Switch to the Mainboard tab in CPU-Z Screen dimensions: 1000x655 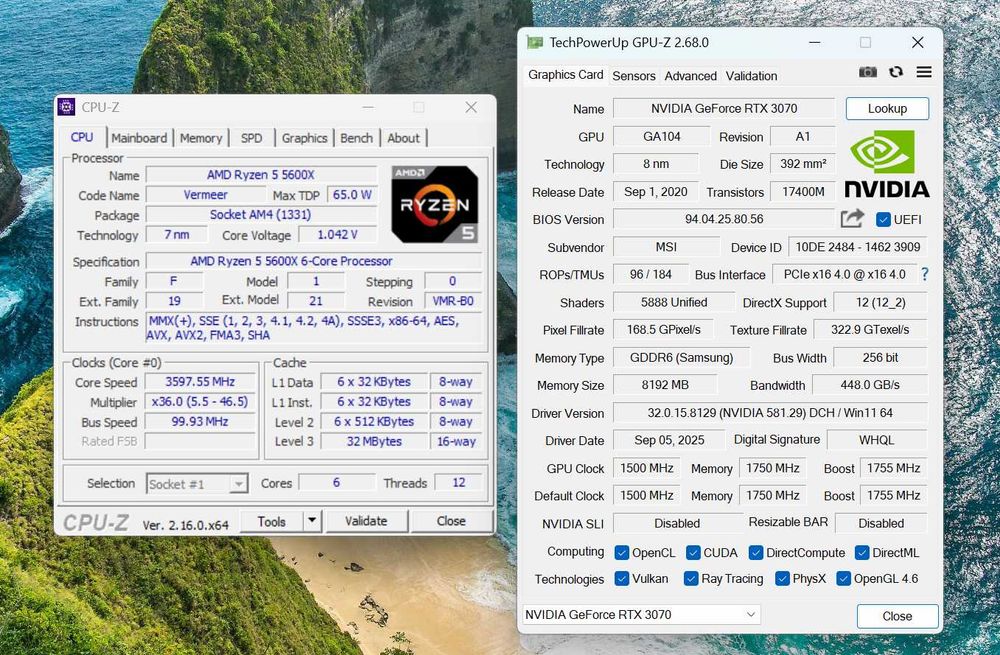[139, 138]
